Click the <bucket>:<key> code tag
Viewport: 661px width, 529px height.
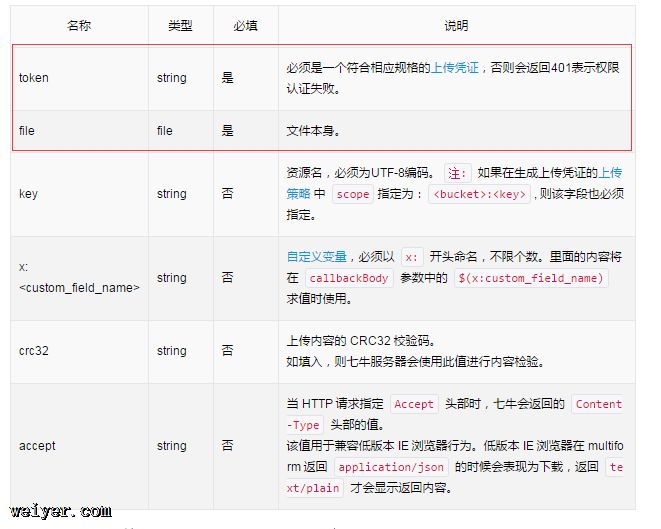[479, 195]
